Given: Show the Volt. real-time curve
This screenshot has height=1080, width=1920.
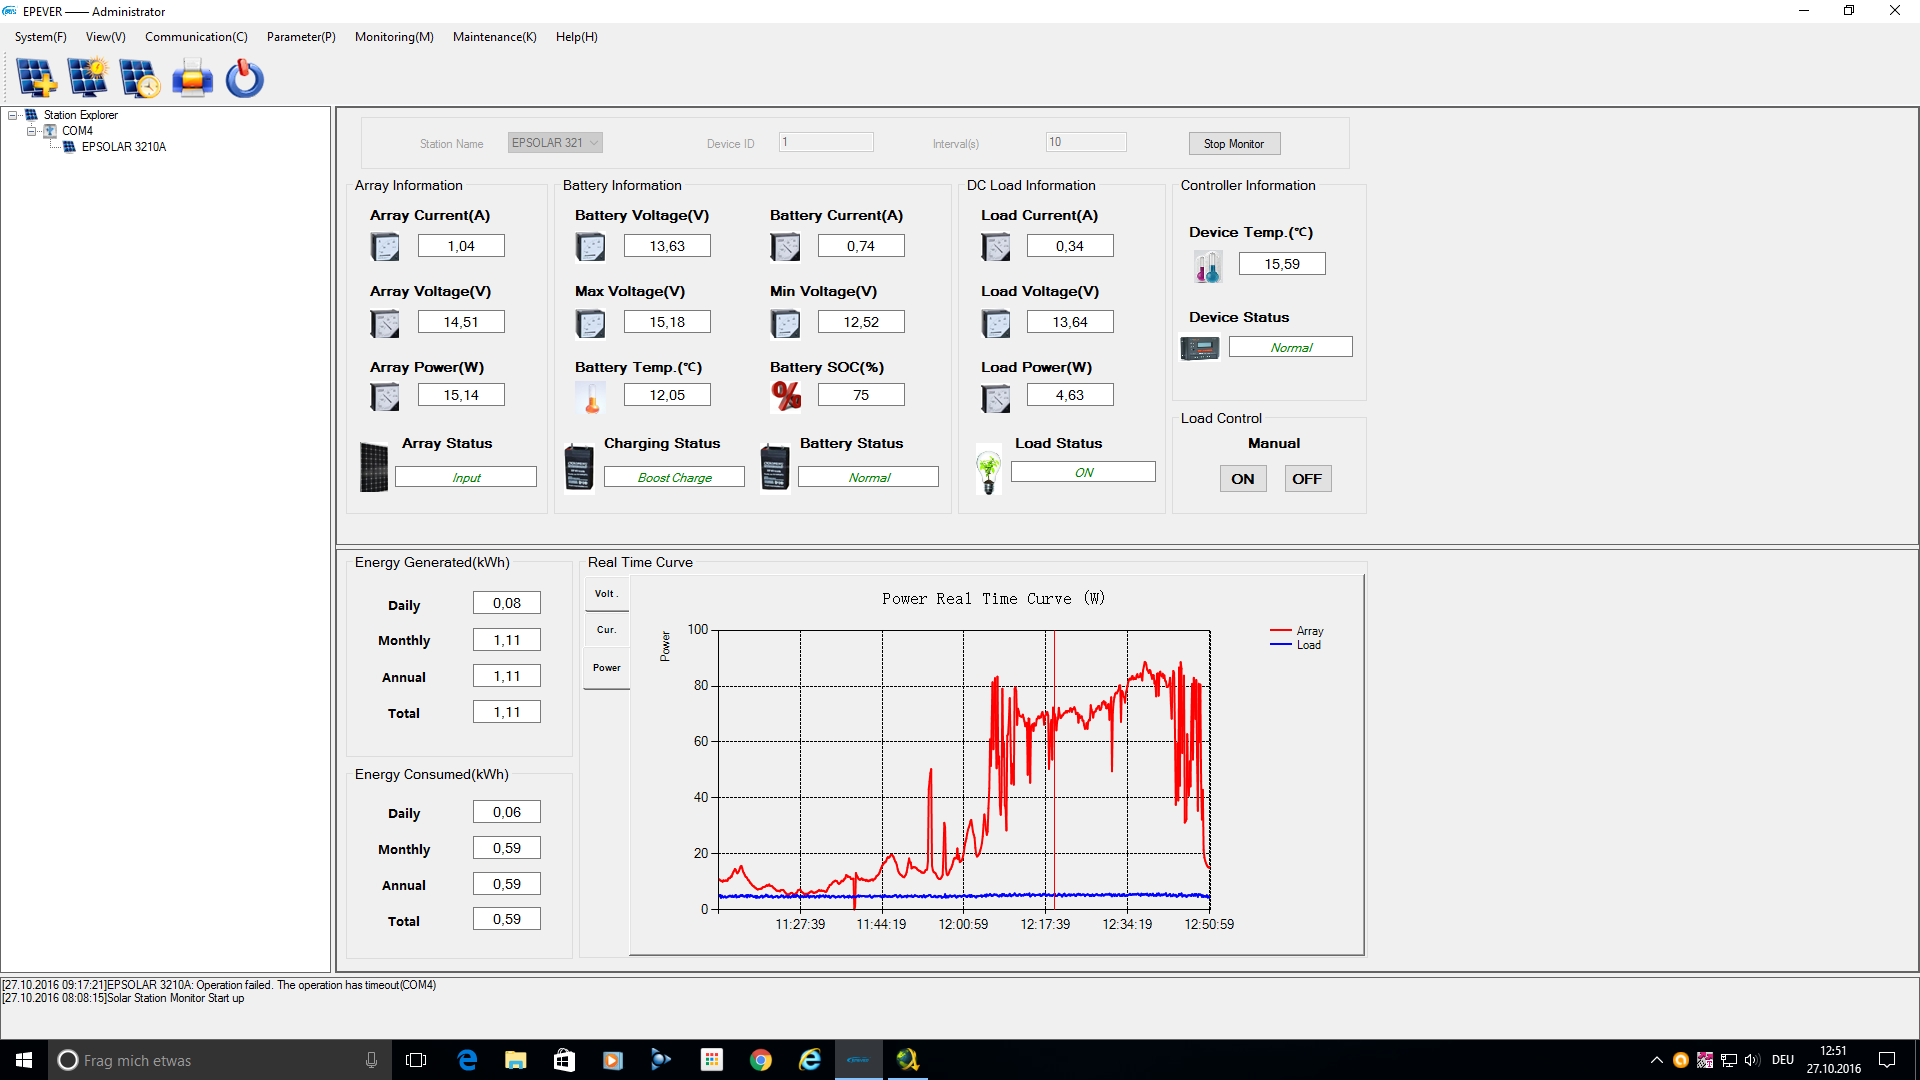Looking at the screenshot, I should point(606,594).
